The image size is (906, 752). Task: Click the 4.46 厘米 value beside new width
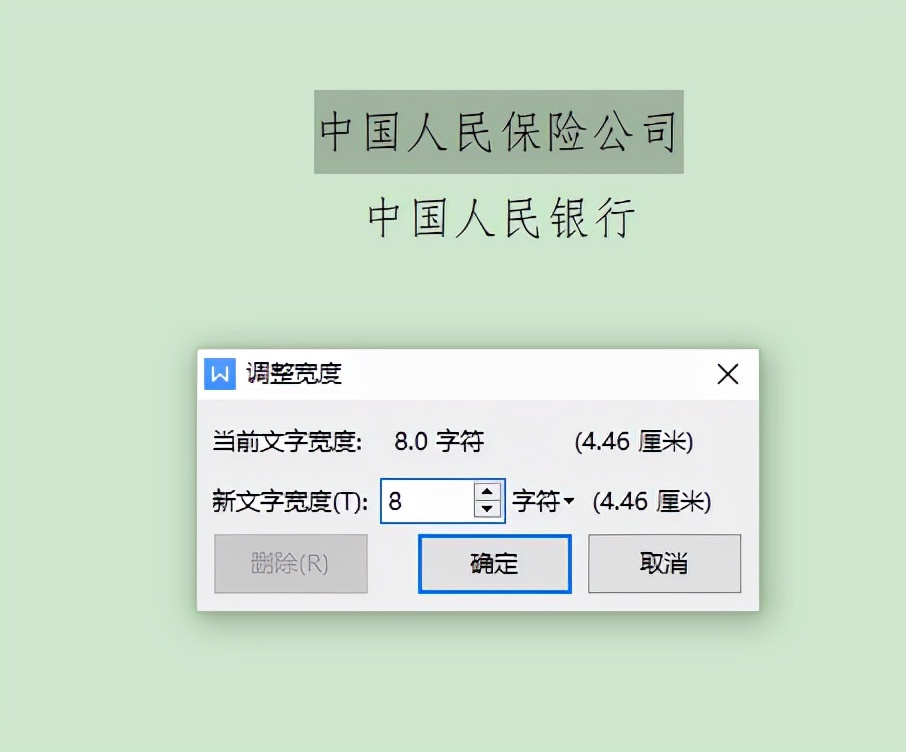tap(652, 502)
